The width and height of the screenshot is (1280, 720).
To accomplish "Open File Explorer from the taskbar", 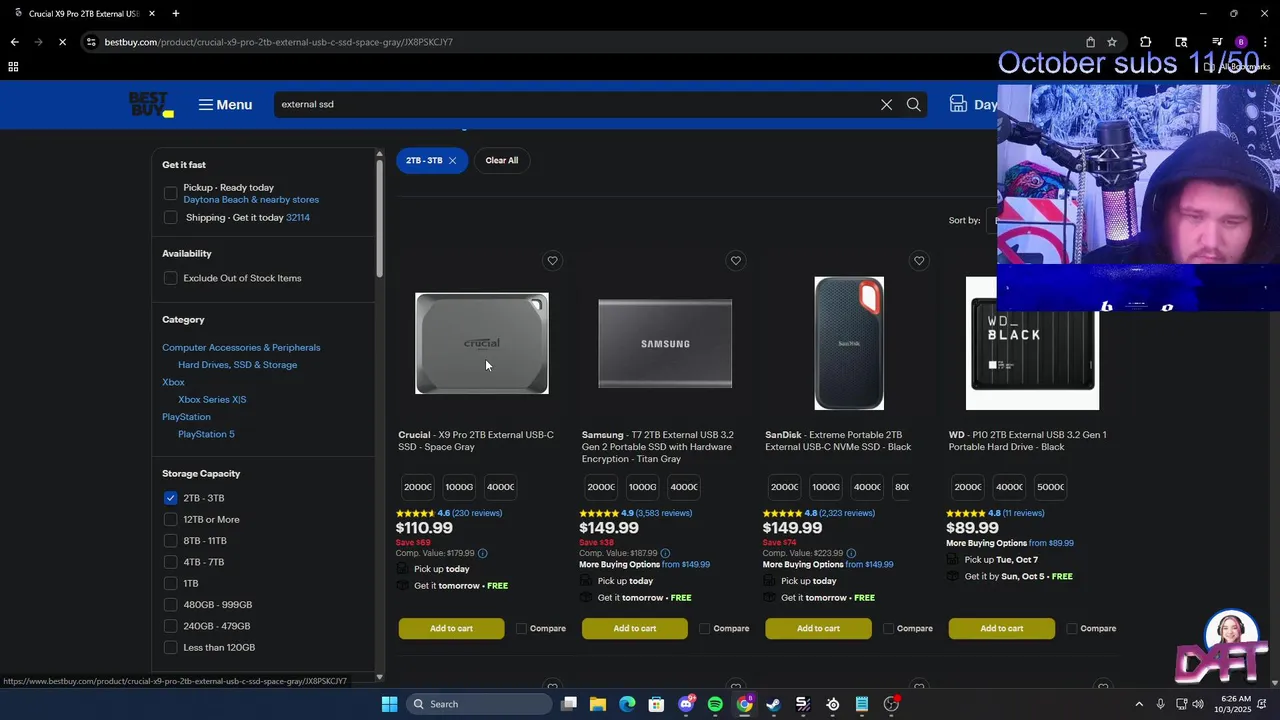I will [598, 704].
